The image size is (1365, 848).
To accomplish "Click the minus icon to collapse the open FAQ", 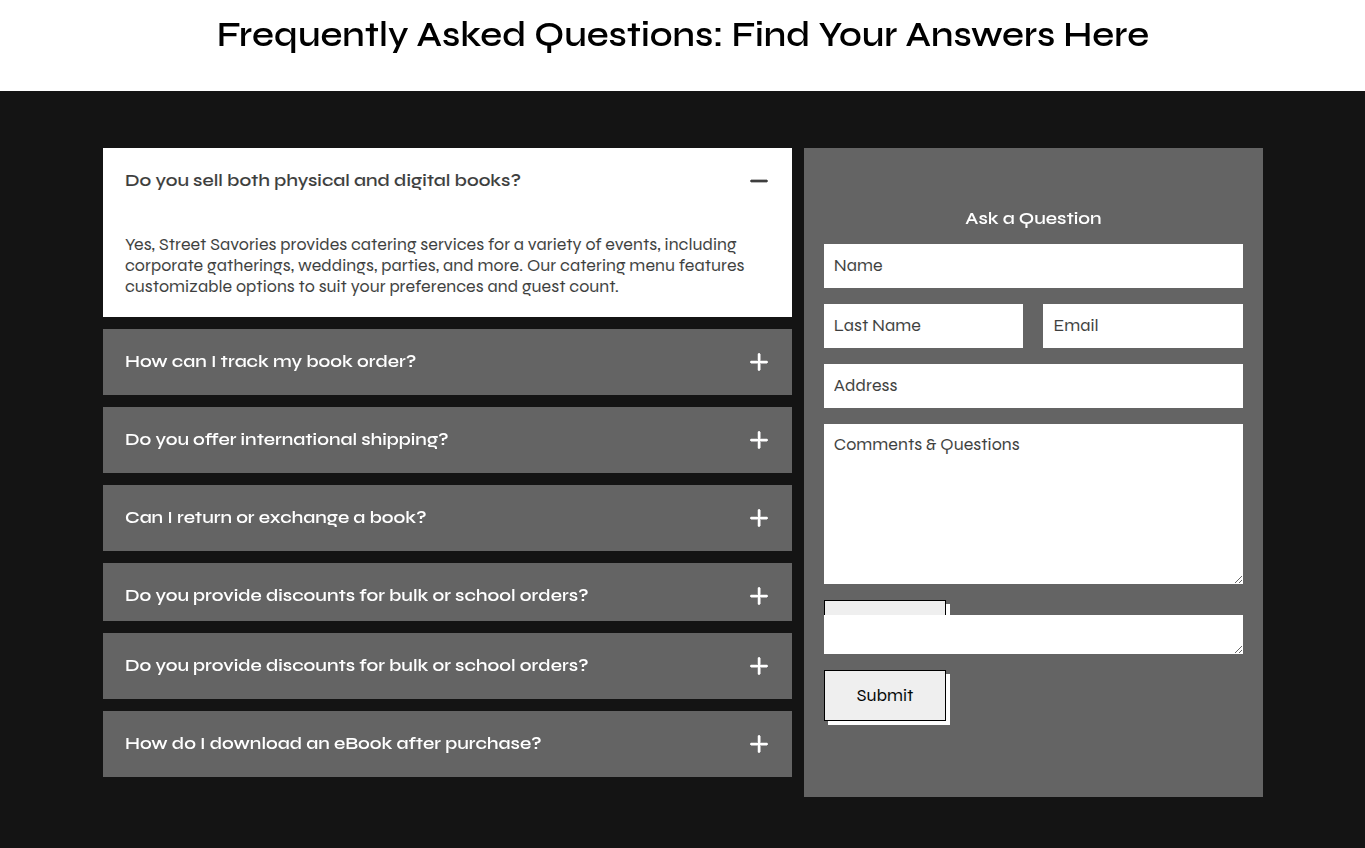I will 759,181.
